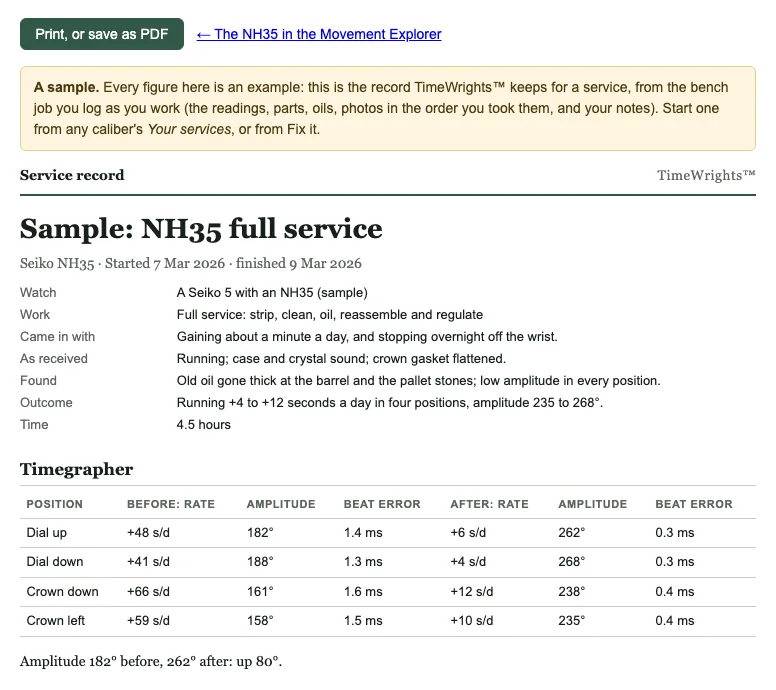Click the '1.6 ms' beat error cell
The width and height of the screenshot is (776, 690).
[x=363, y=591]
